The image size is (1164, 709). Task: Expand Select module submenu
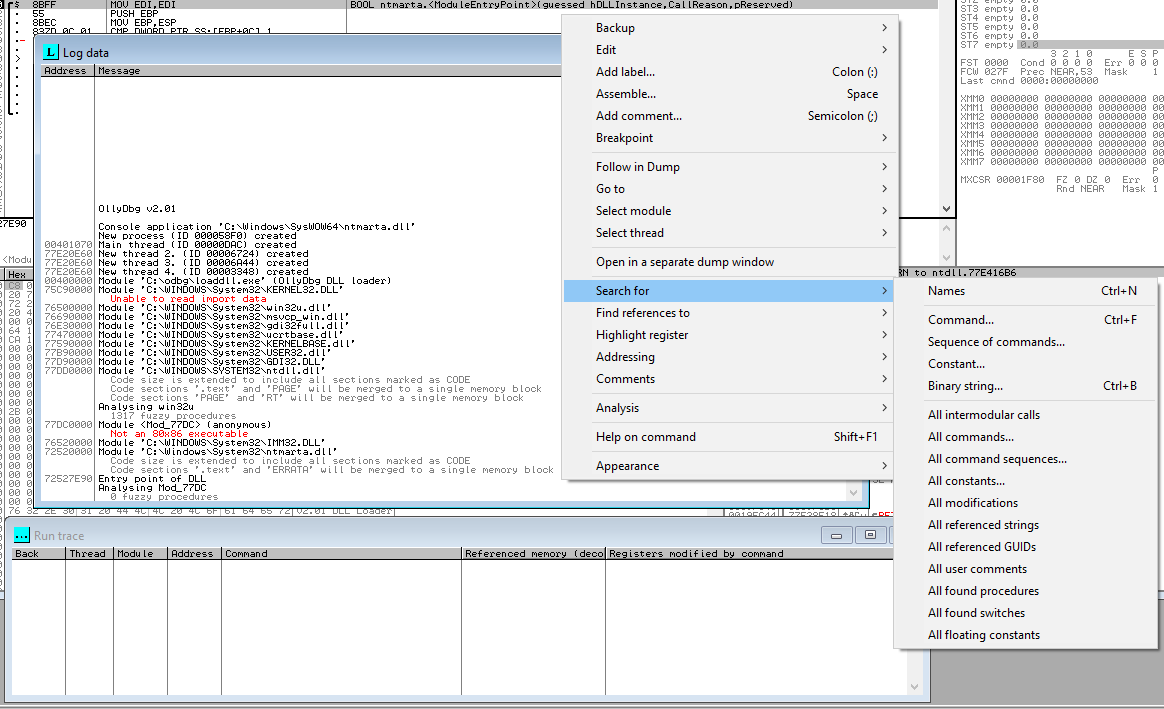click(x=730, y=211)
